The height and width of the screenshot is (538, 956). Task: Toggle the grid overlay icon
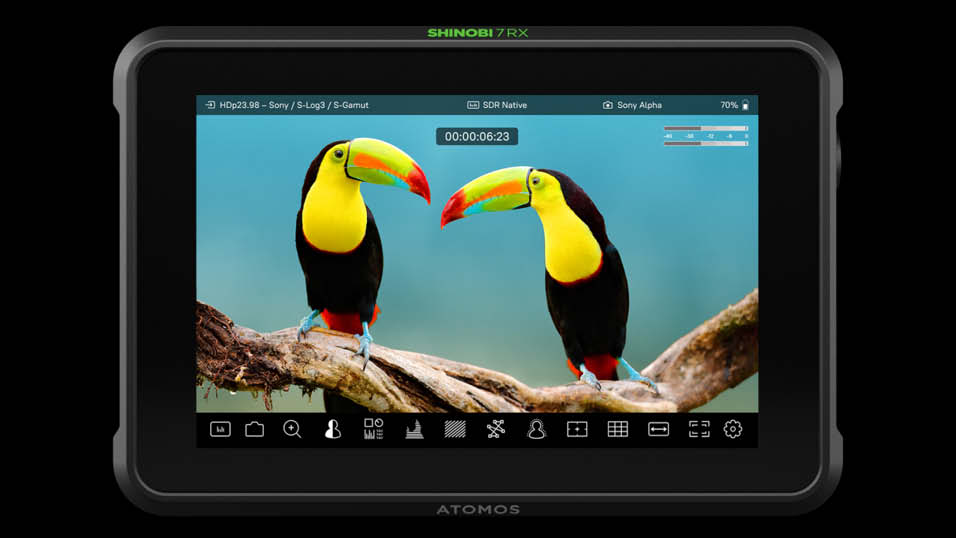pos(618,429)
